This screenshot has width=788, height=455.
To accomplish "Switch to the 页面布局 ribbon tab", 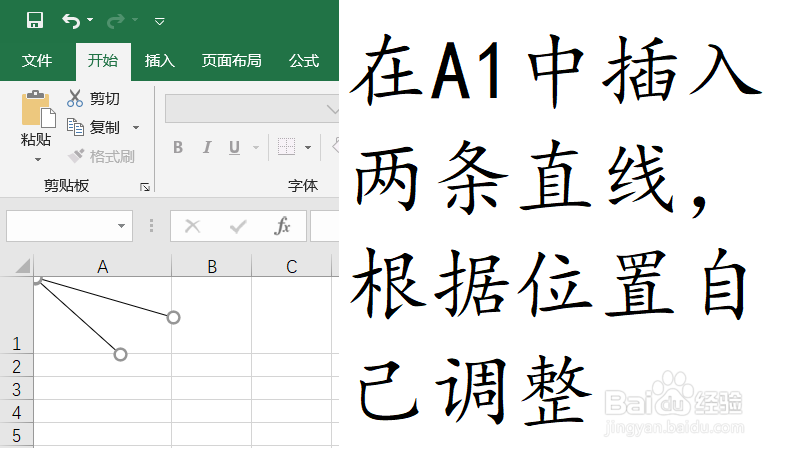I will click(x=232, y=61).
